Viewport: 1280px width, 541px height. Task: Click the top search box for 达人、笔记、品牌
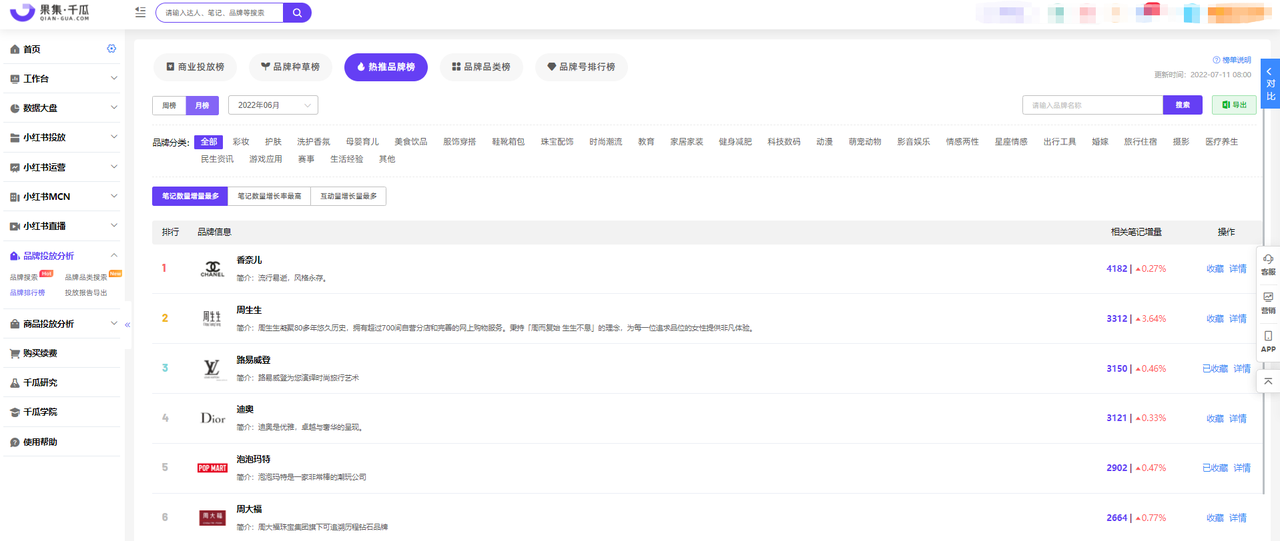coord(219,13)
